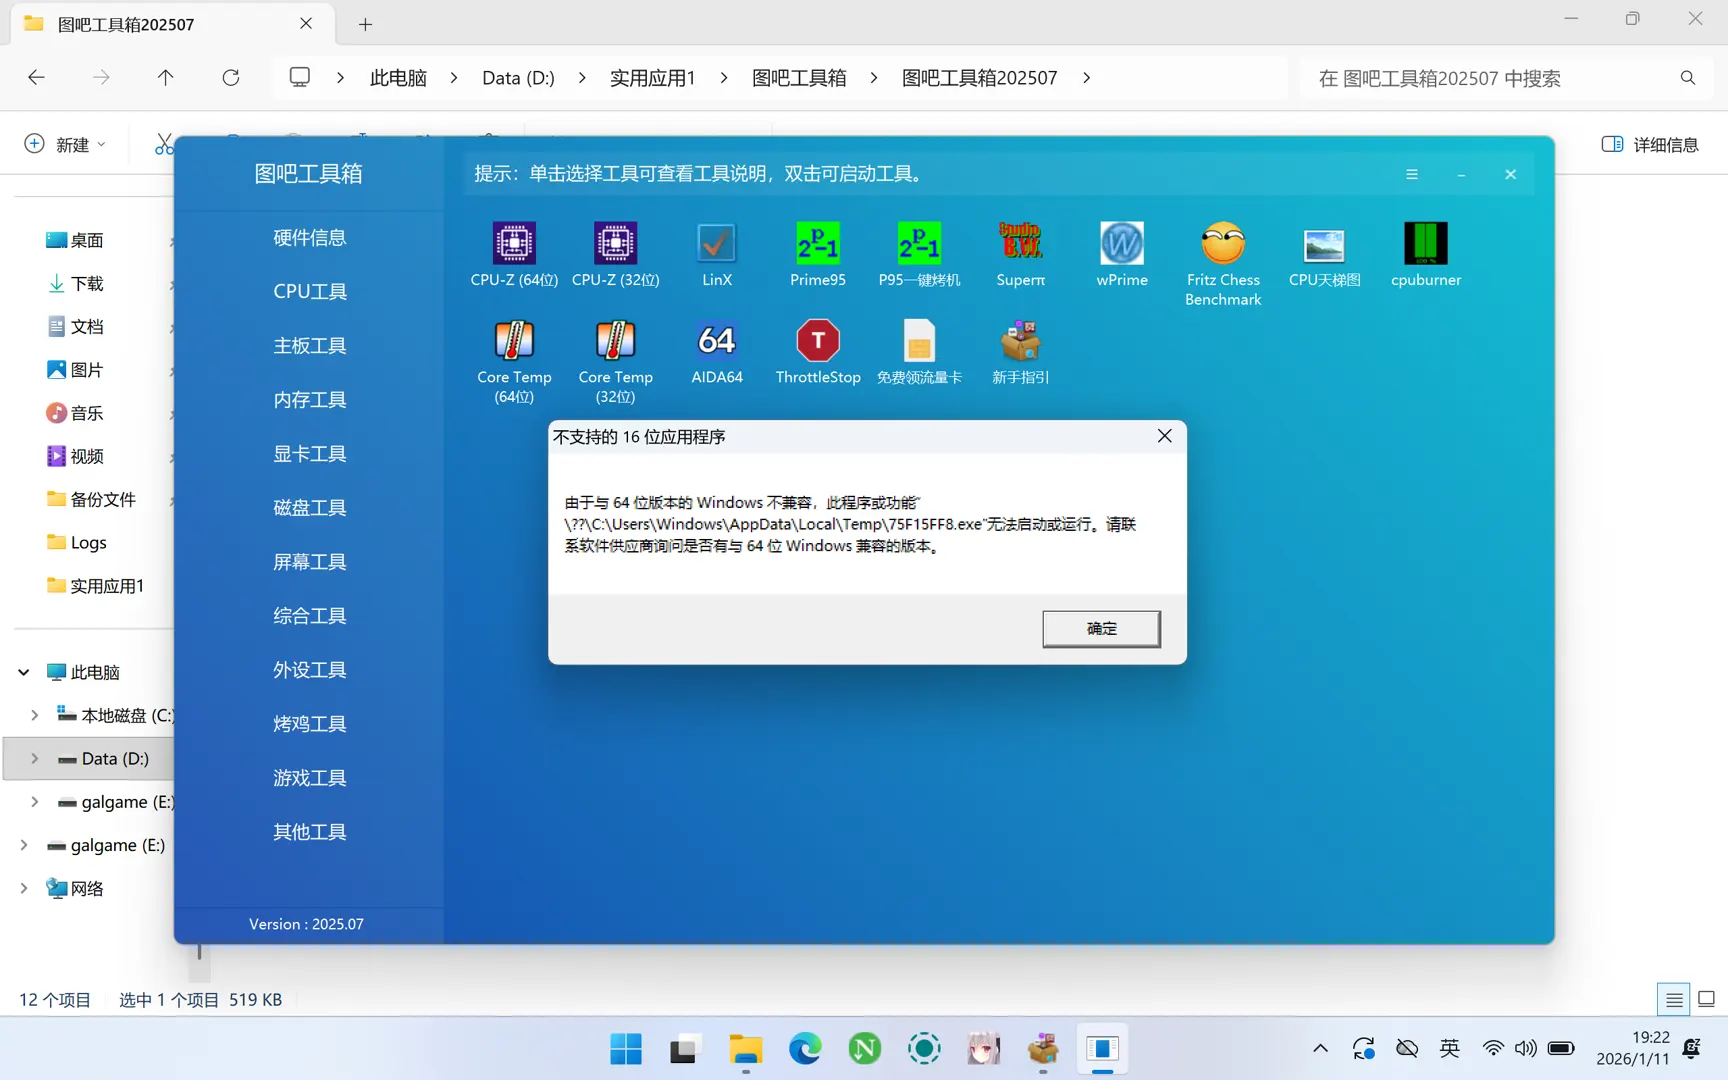This screenshot has width=1728, height=1080.
Task: Select the P95一键烤机 tool icon
Action: (919, 243)
